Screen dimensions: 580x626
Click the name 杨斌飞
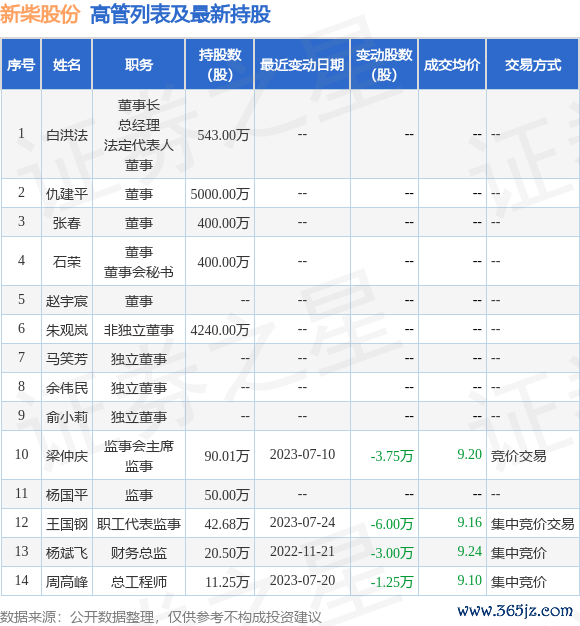click(67, 553)
